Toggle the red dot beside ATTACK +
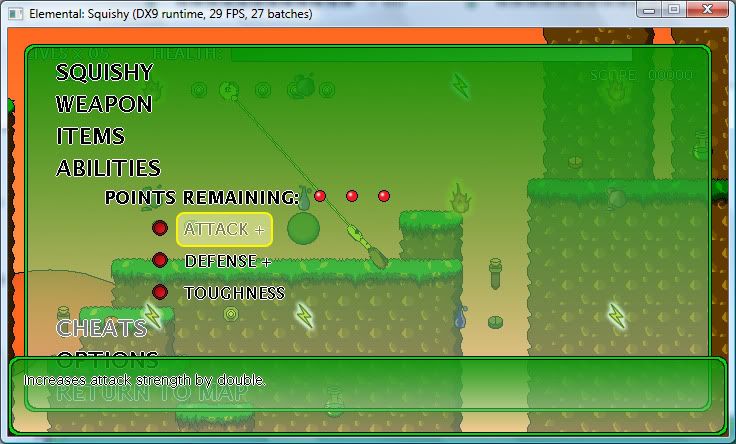Image resolution: width=736 pixels, height=444 pixels. pyautogui.click(x=160, y=228)
